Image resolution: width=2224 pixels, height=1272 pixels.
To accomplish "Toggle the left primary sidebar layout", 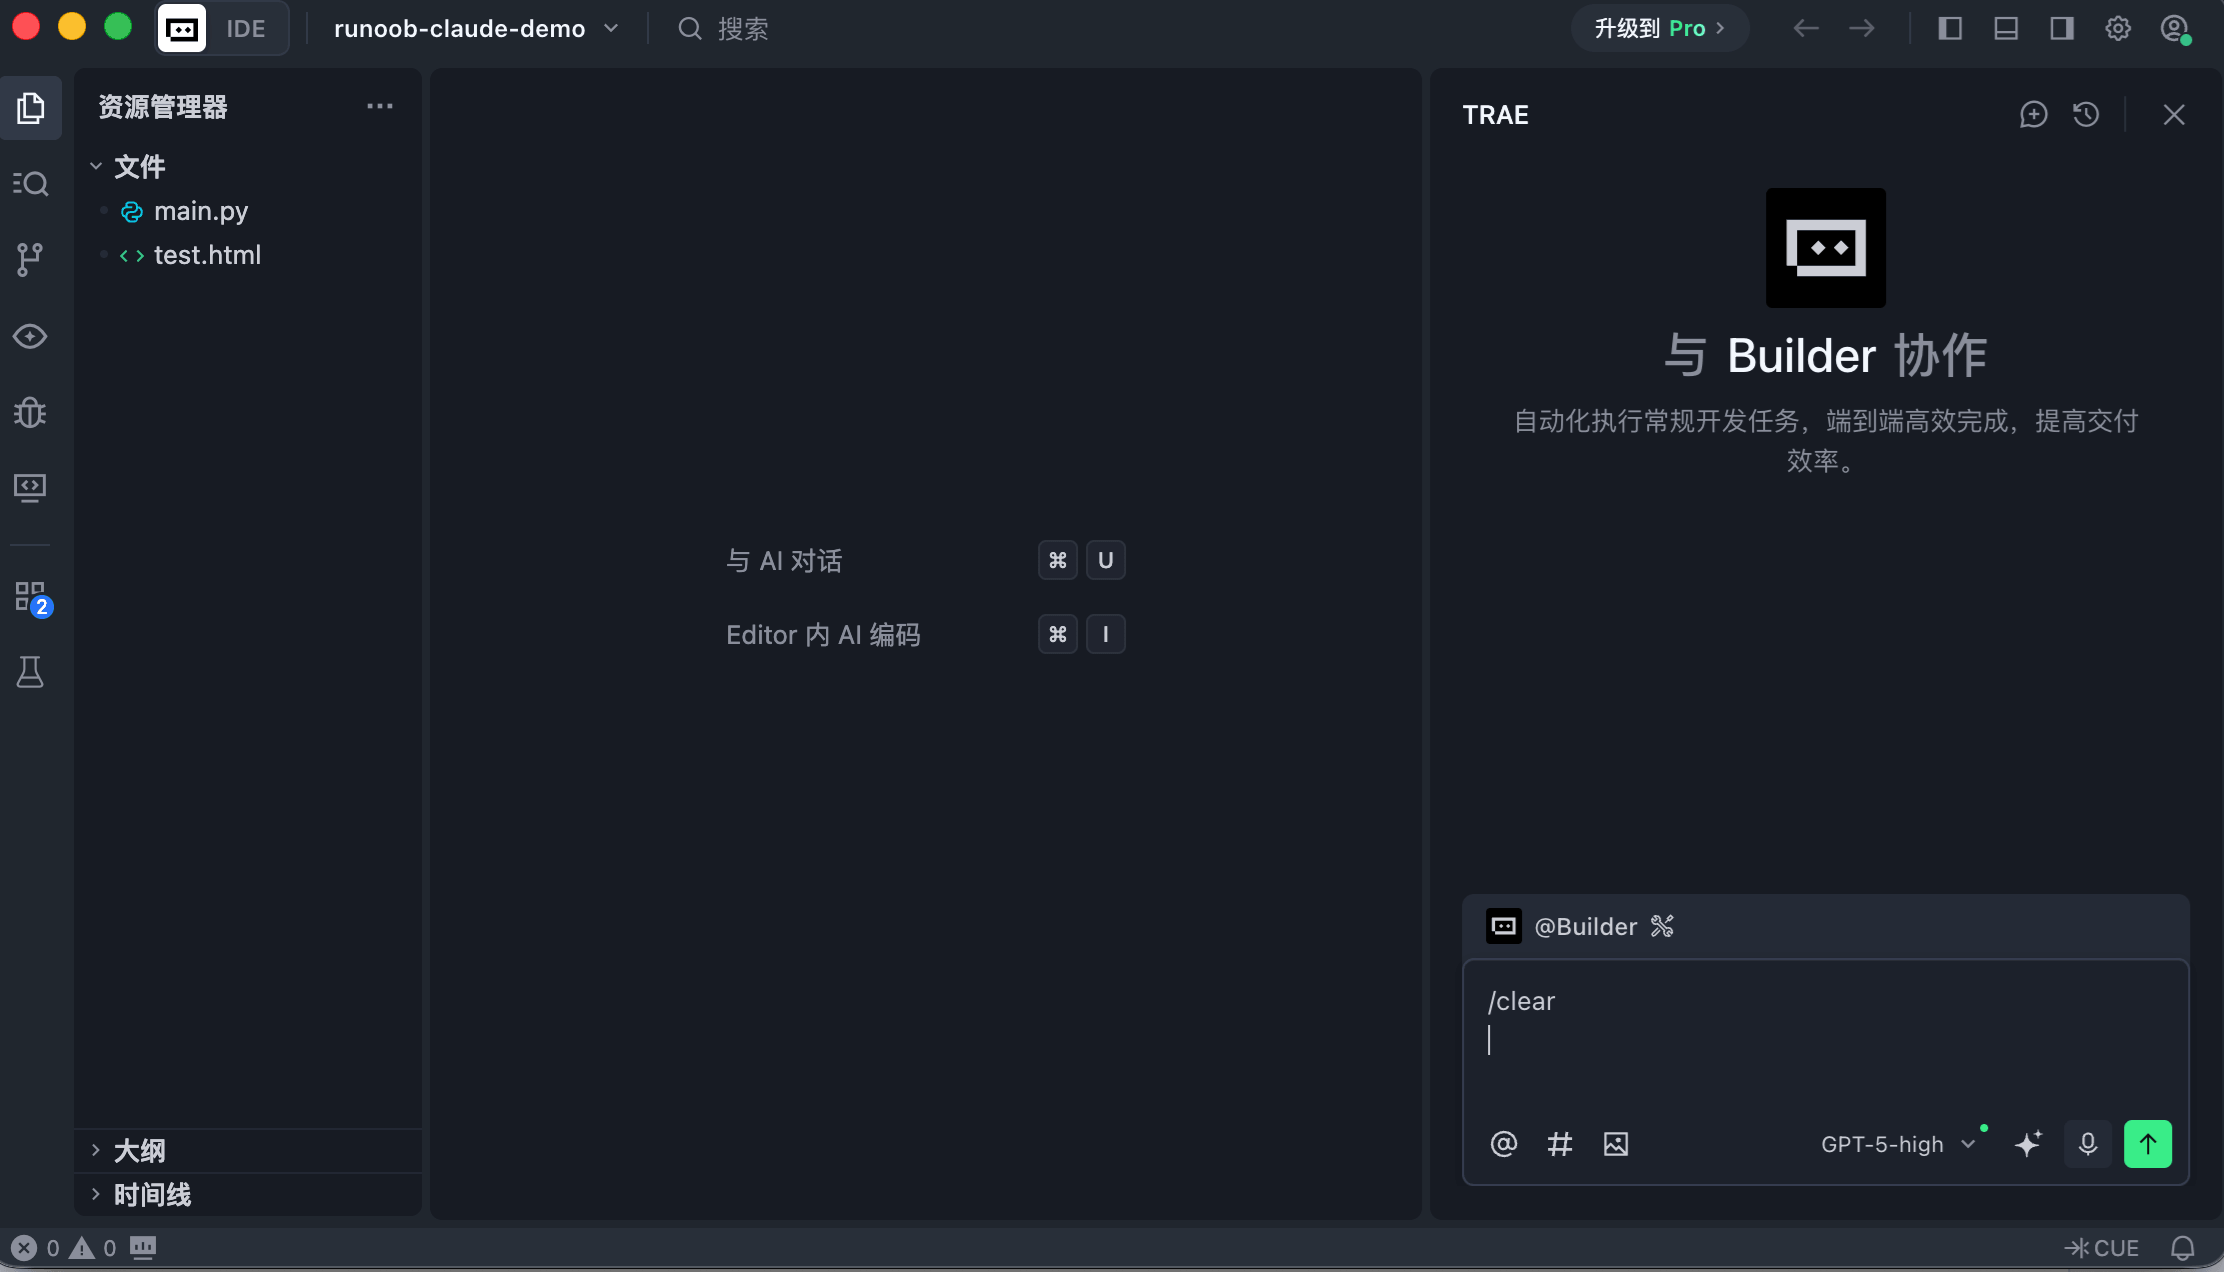I will click(x=1949, y=29).
